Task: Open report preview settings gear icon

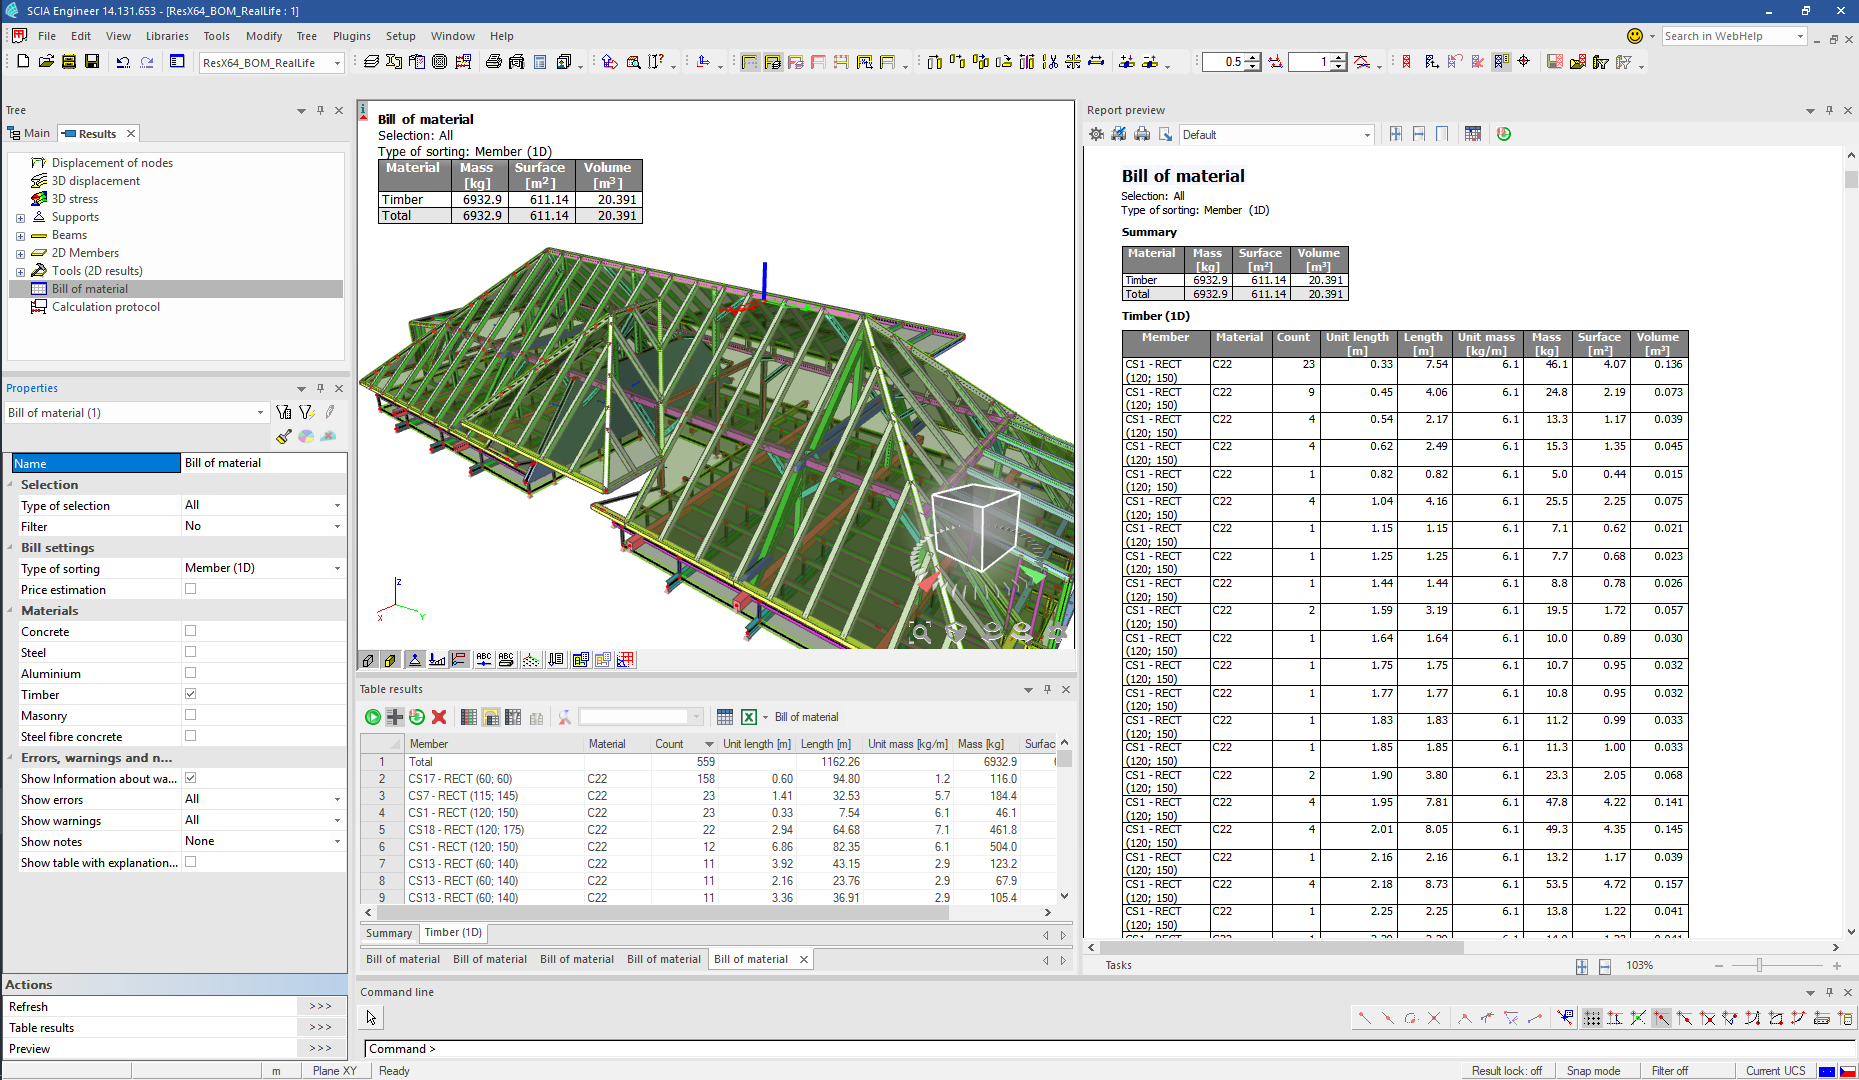Action: point(1097,134)
